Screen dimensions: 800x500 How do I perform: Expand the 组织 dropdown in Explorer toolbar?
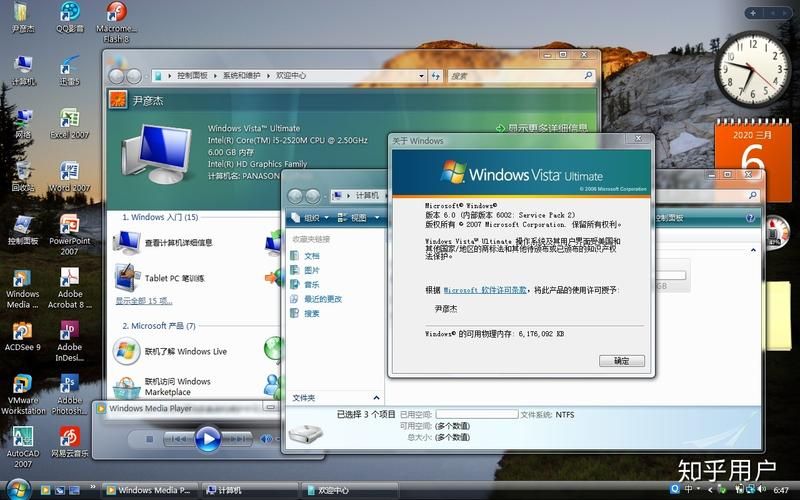[308, 218]
